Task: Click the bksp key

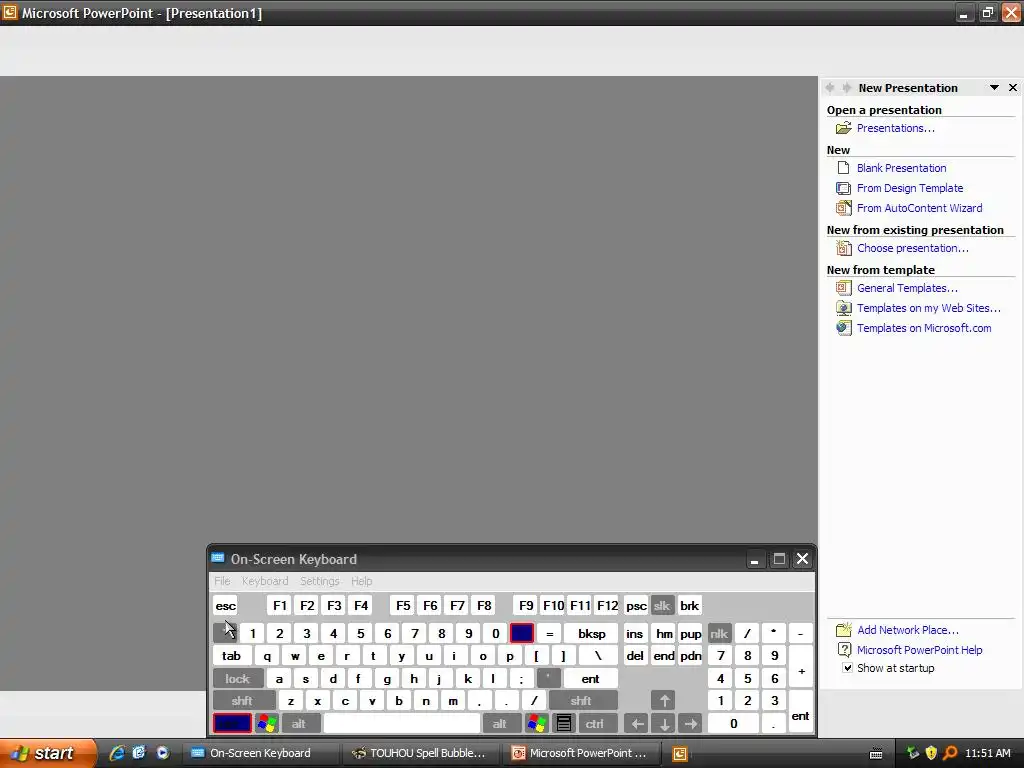Action: [591, 633]
